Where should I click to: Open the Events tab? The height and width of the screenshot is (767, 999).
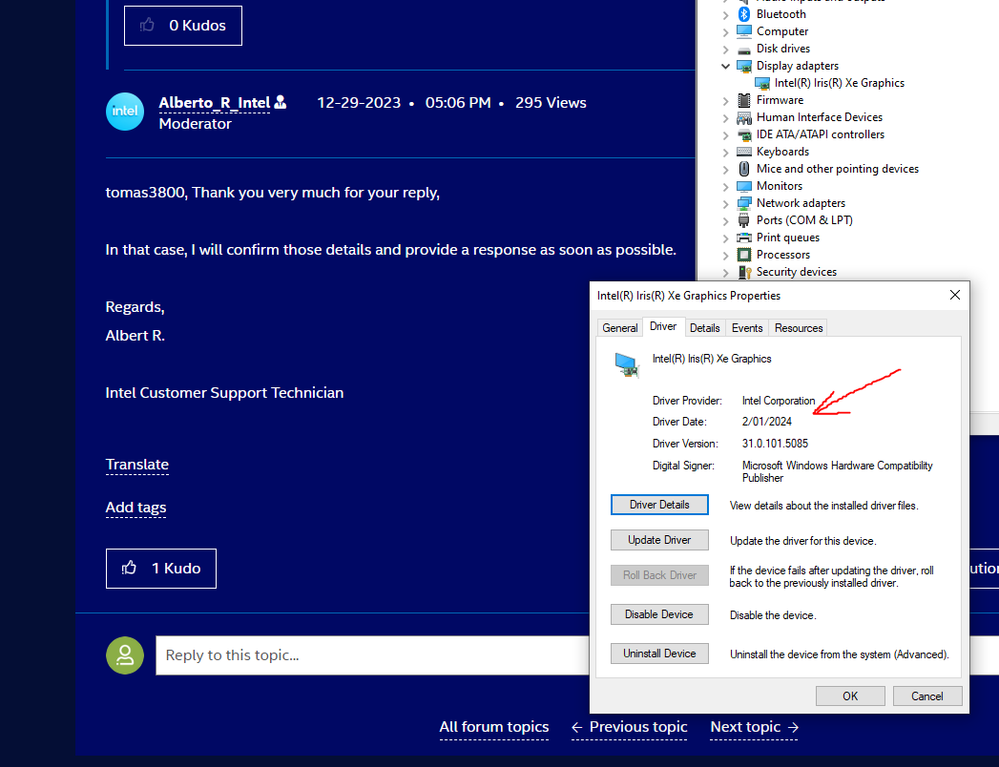click(747, 327)
